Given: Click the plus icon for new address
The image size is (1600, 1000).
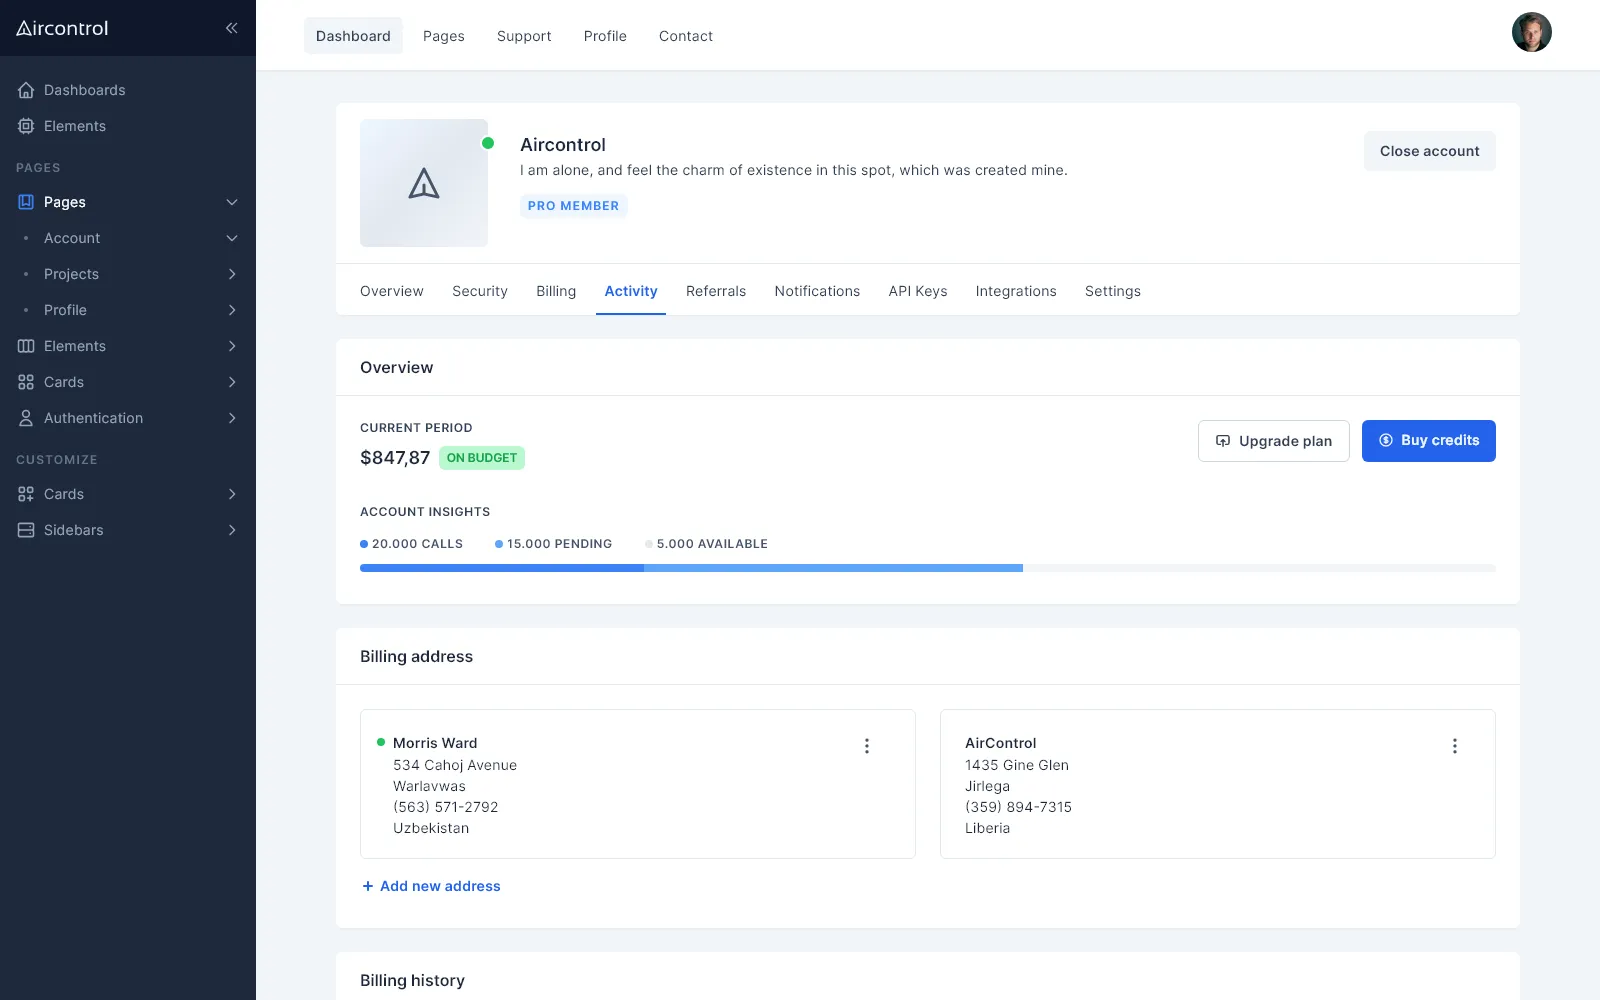Looking at the screenshot, I should point(368,886).
